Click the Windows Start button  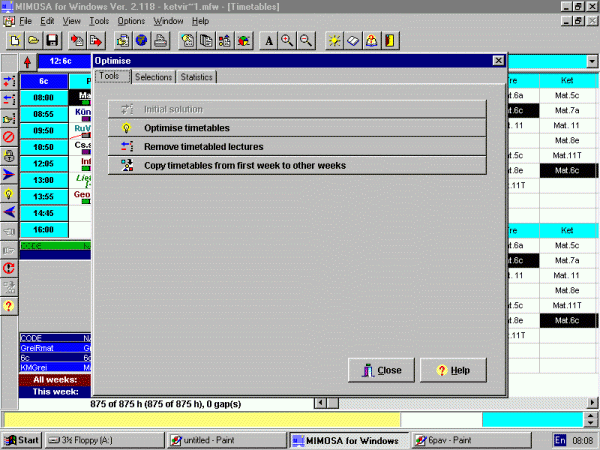tap(21, 440)
